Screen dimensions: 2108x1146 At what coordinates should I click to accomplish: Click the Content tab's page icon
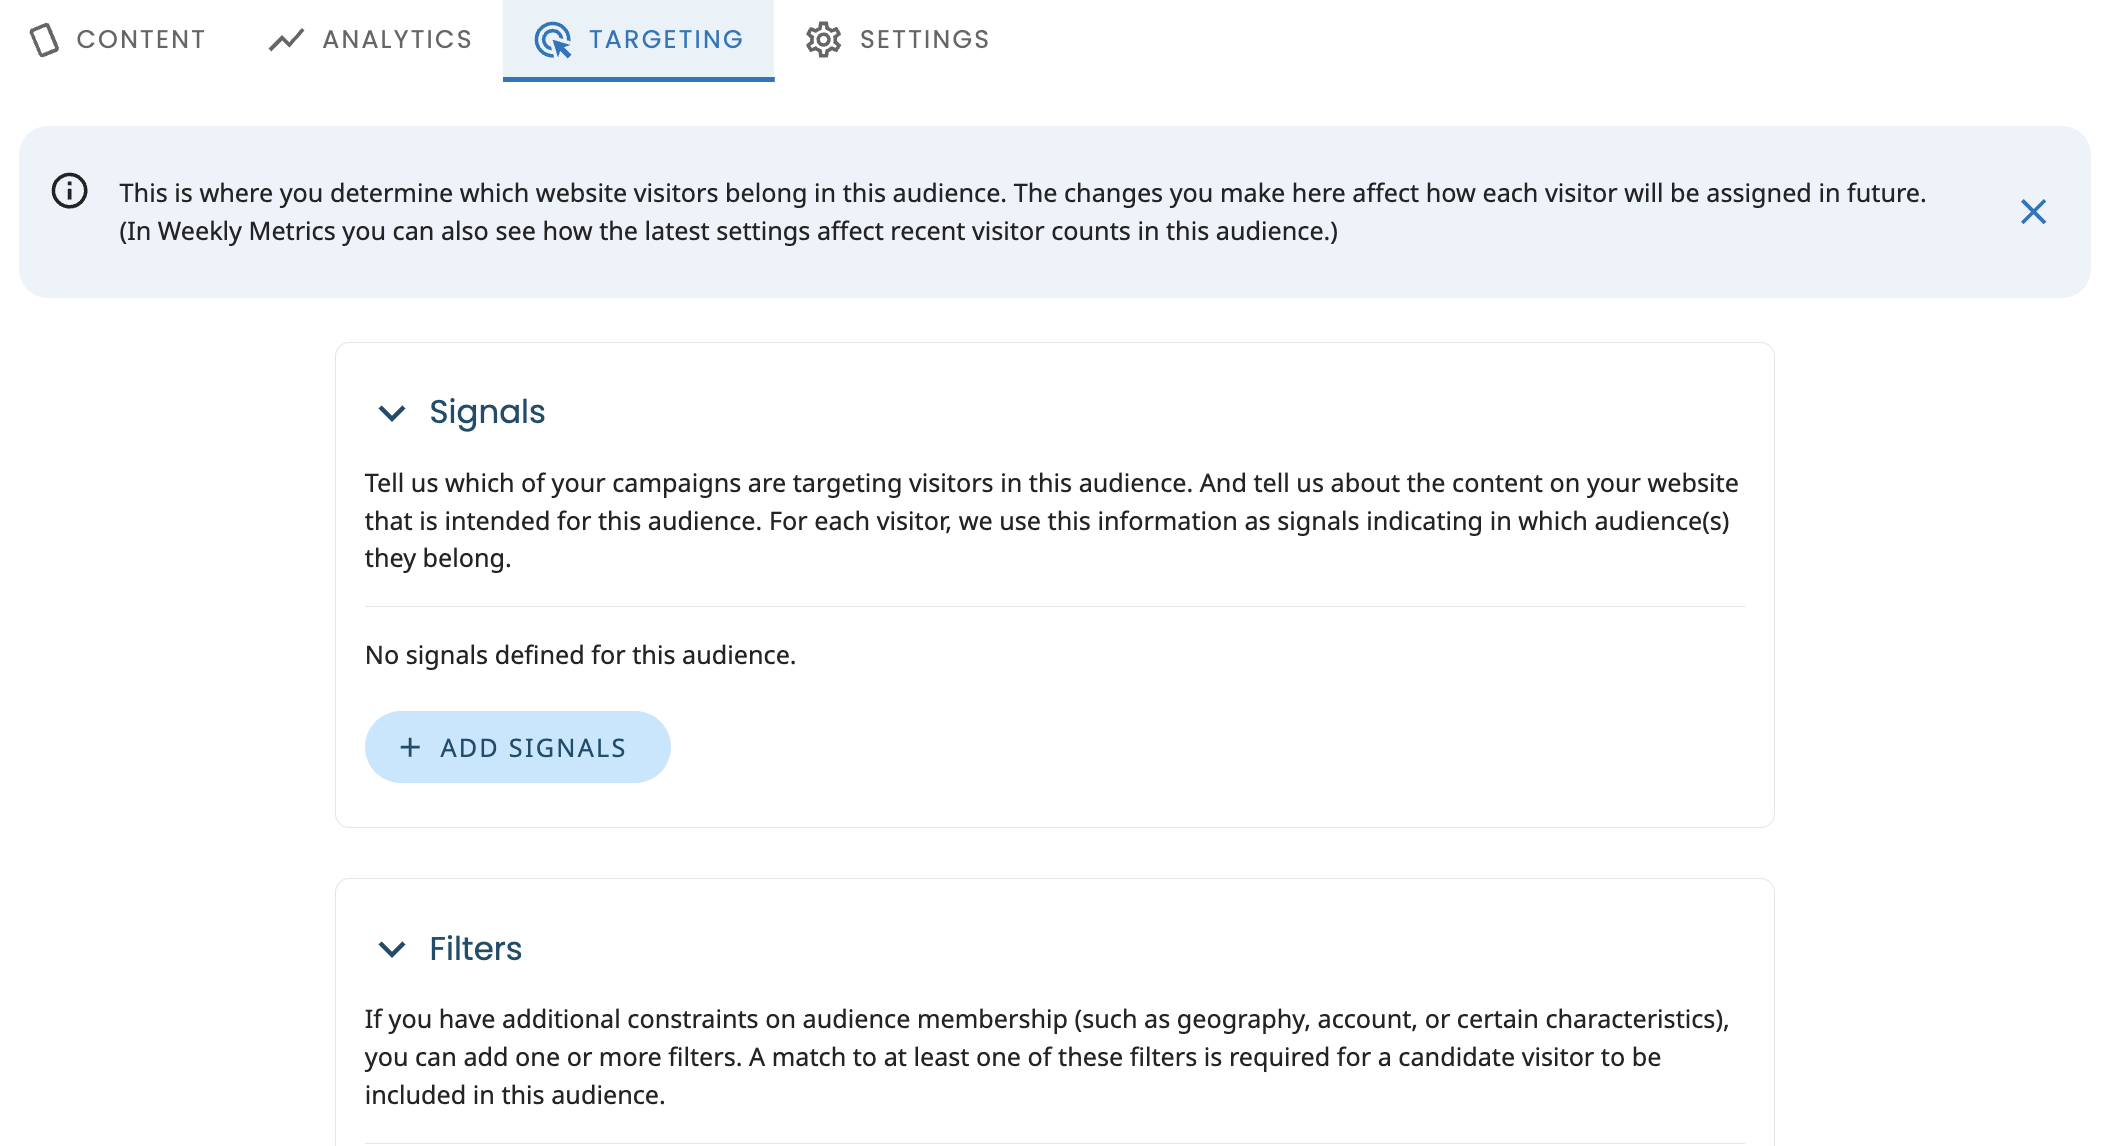pyautogui.click(x=44, y=40)
